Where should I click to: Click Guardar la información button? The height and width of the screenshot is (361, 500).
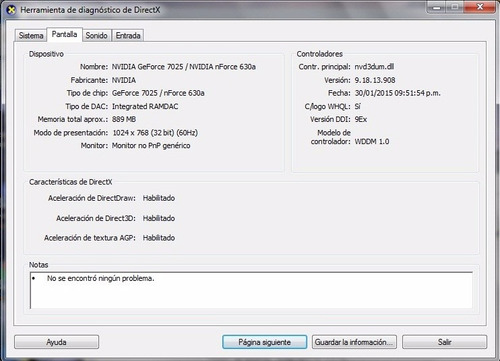click(x=354, y=342)
